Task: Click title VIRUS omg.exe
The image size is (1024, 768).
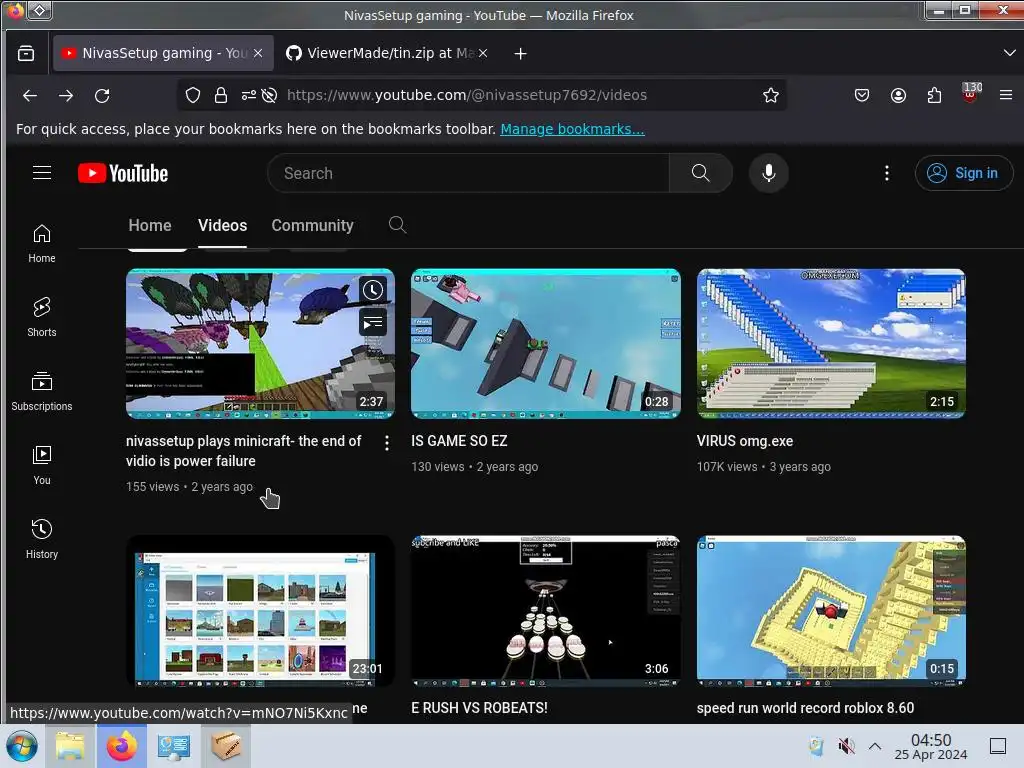Action: pos(744,441)
